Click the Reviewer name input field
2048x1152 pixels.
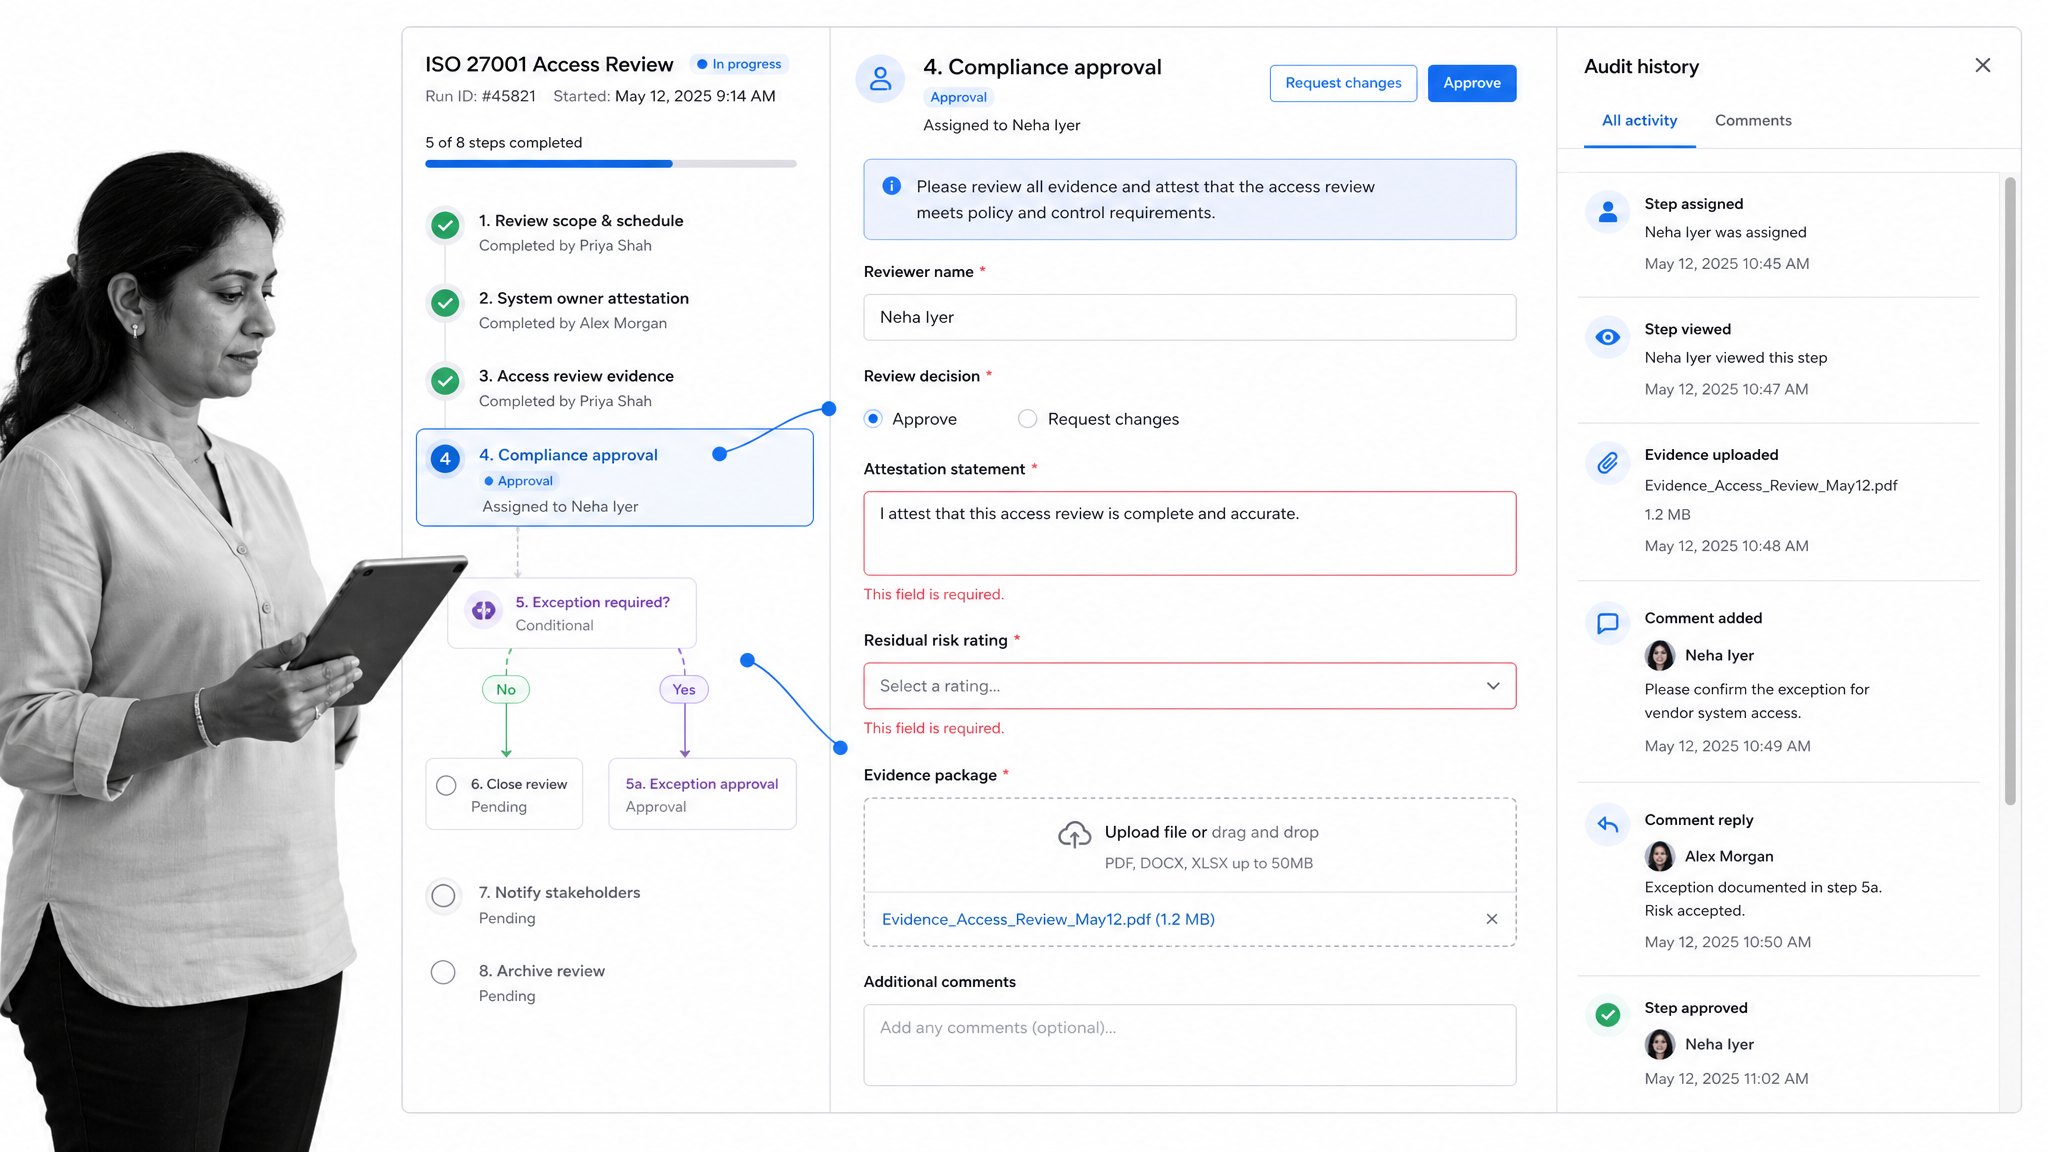(x=1190, y=317)
